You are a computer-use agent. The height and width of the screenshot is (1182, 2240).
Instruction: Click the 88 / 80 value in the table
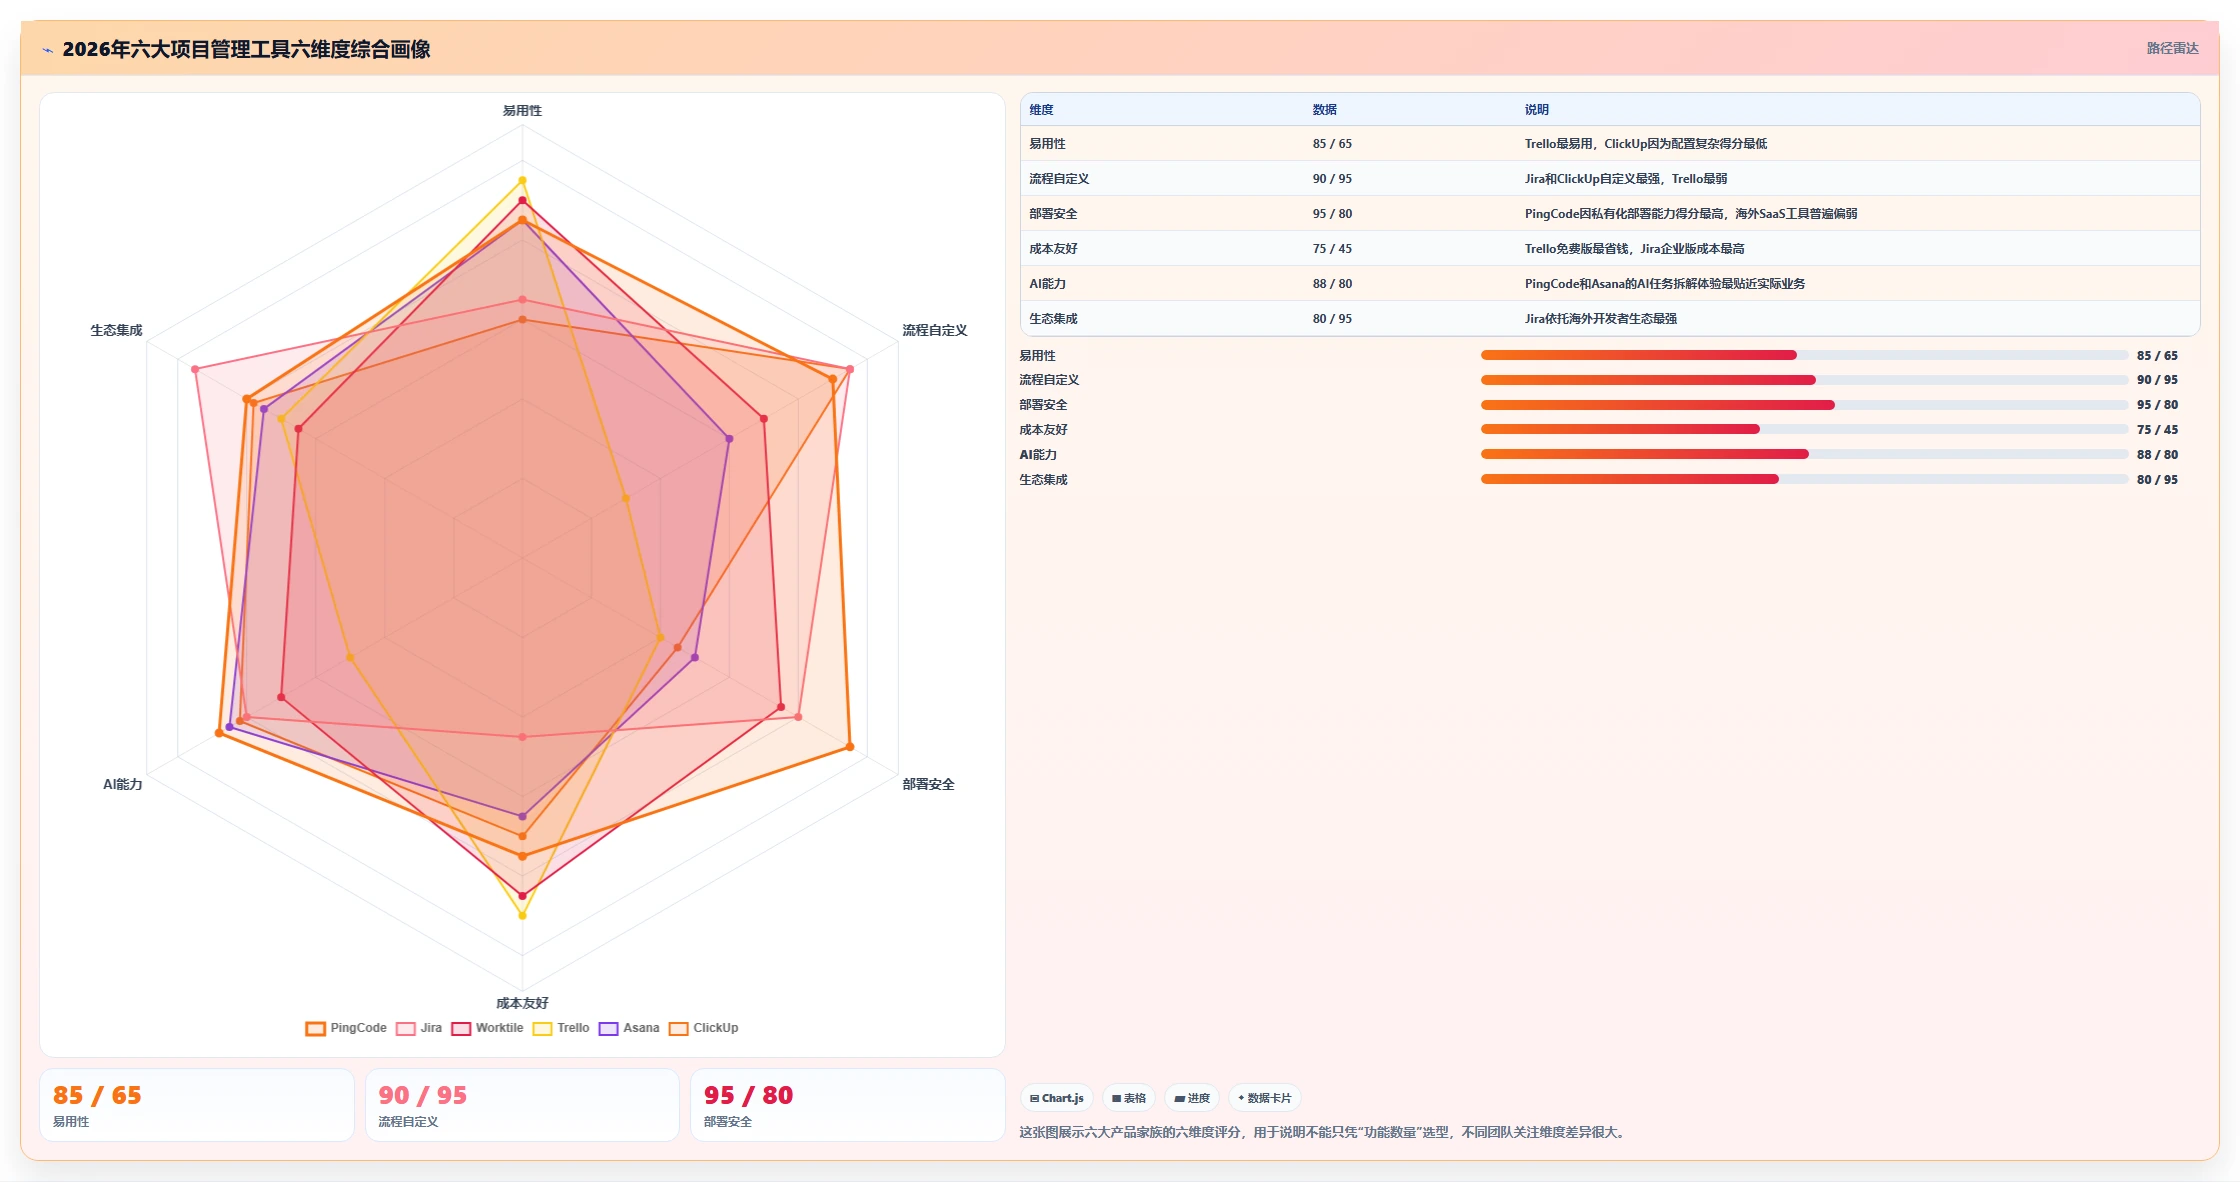(1332, 284)
